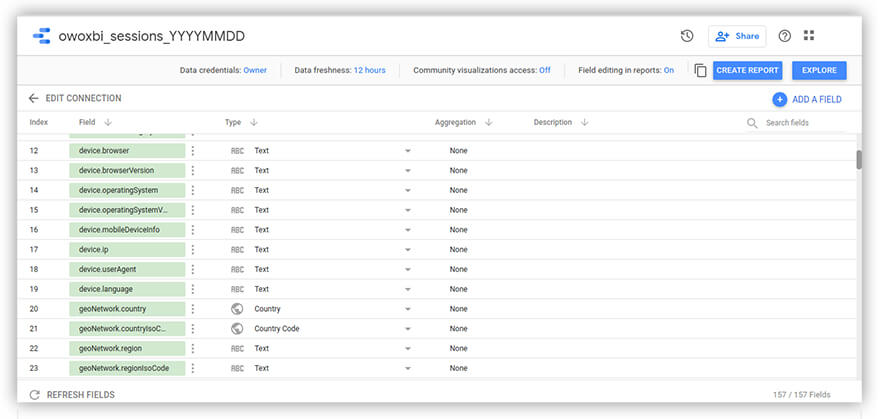This screenshot has width=880, height=419.
Task: Select the device.operatingSystemV… field chip
Action: (x=127, y=210)
